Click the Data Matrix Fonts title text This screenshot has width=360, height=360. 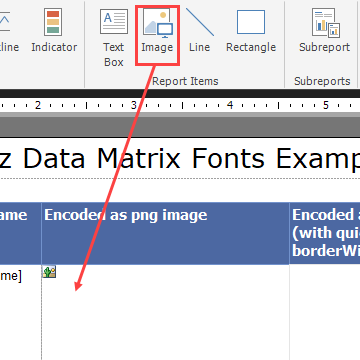pyautogui.click(x=180, y=158)
